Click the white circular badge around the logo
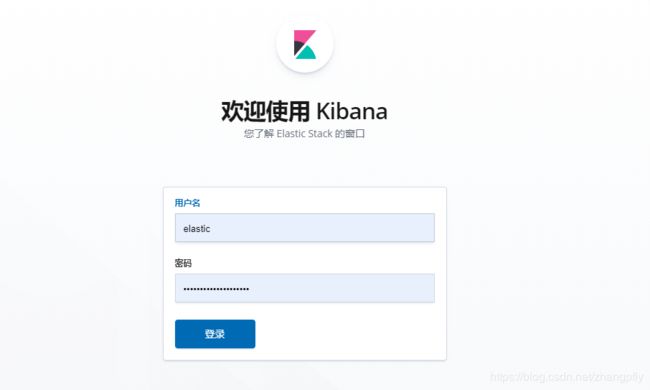This screenshot has width=650, height=390. 305,44
